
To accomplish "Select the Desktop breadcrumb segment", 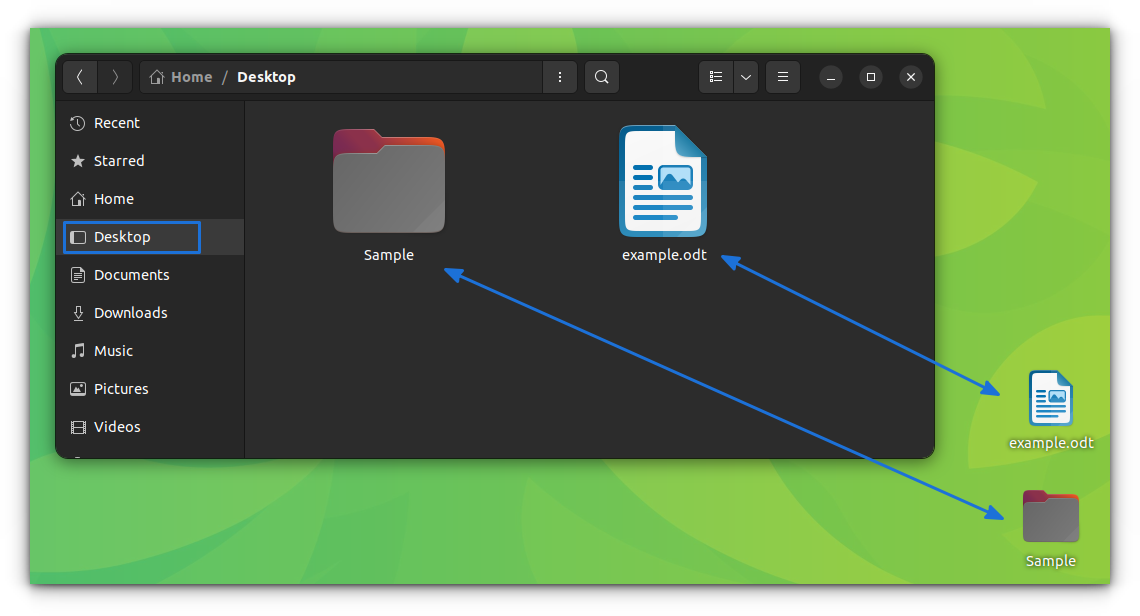I will click(266, 76).
